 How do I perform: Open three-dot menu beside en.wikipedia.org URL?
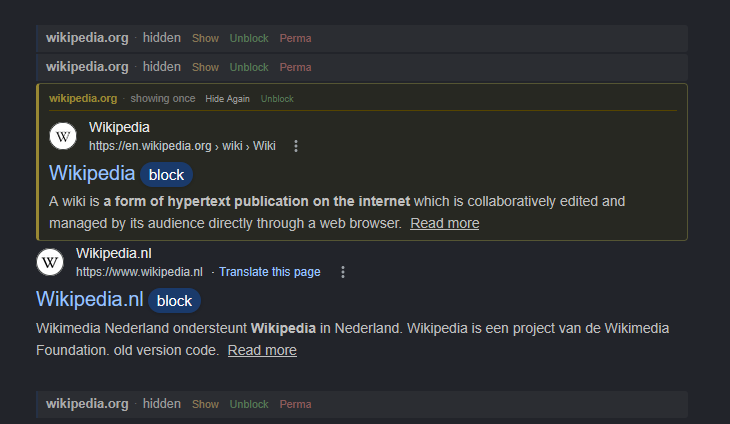[x=296, y=146]
